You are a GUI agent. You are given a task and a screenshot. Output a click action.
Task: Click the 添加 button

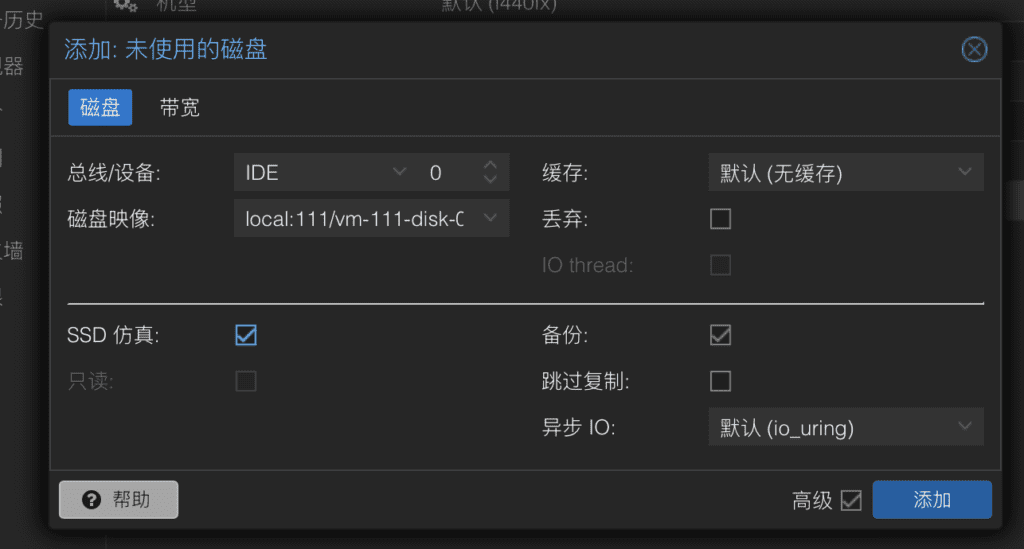click(932, 500)
